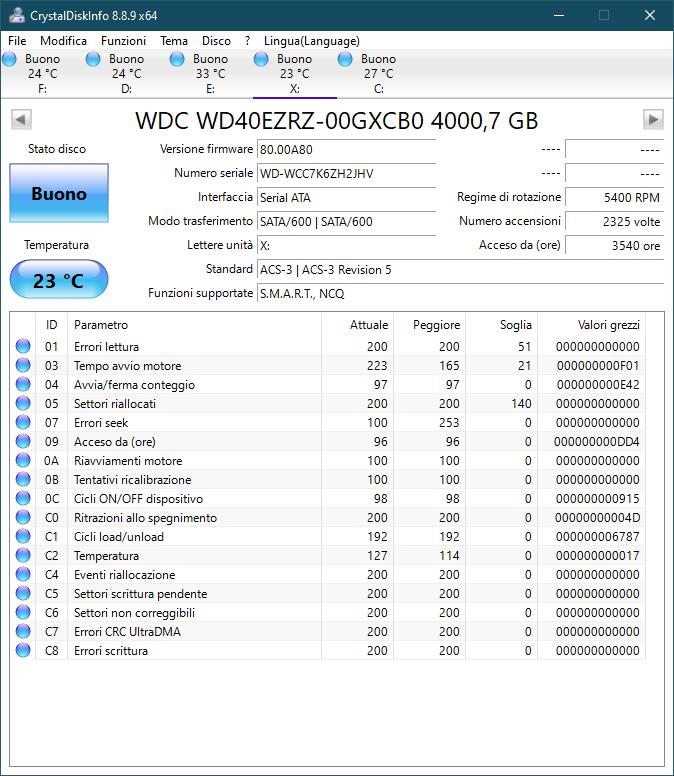
Task: Click the 23 °C temperature button
Action: [x=59, y=280]
